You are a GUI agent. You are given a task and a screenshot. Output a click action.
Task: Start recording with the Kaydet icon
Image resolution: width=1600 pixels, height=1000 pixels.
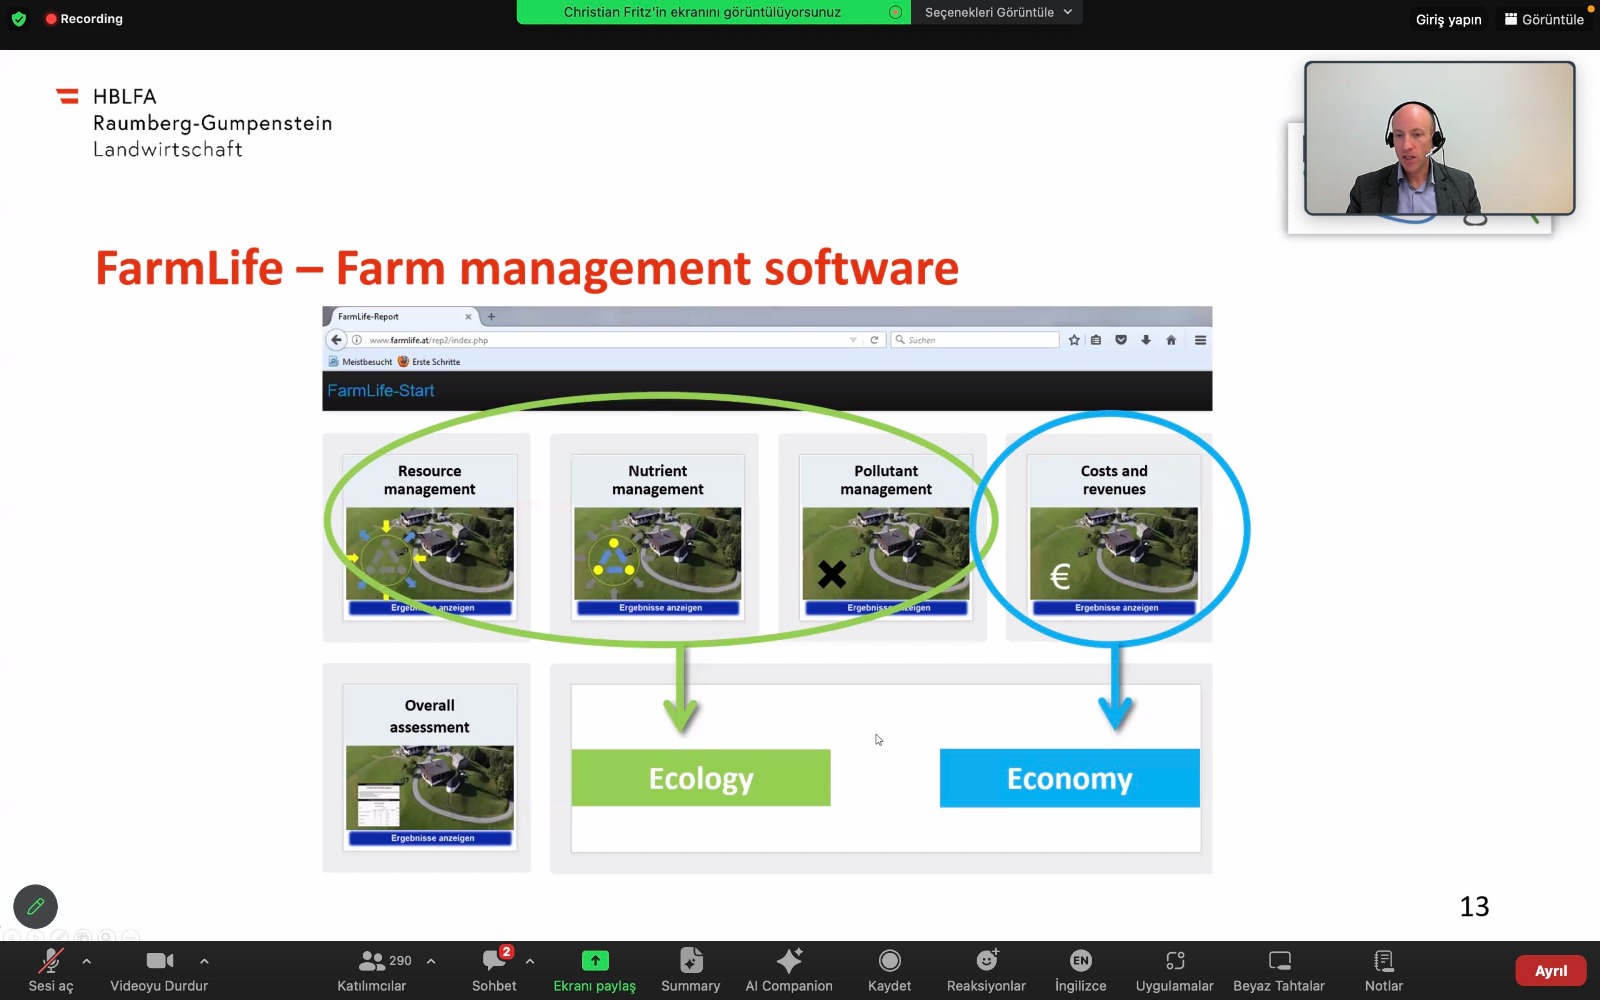pyautogui.click(x=889, y=962)
